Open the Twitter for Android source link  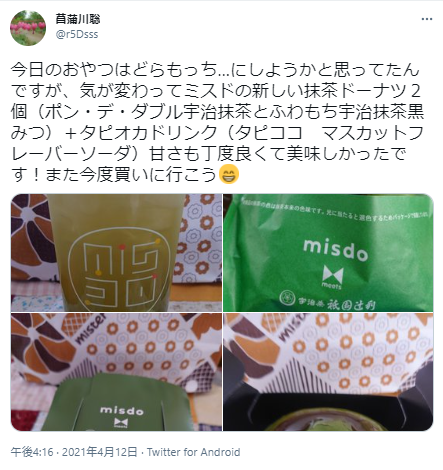[194, 452]
